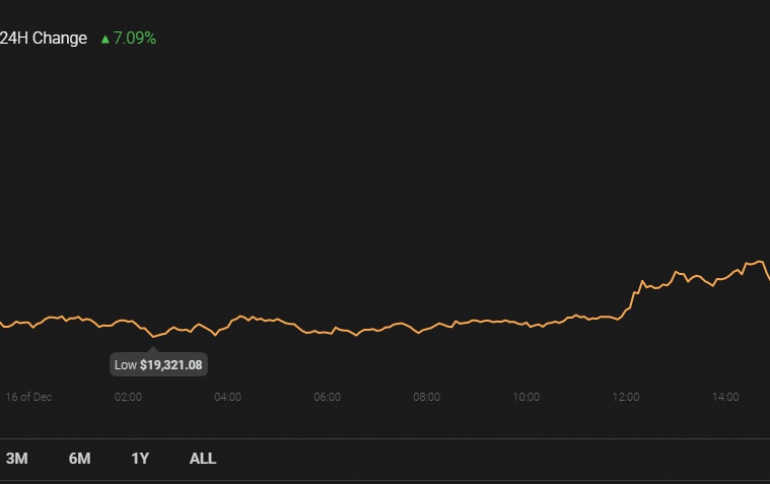Select the 3M time range tab
Viewport: 770px width, 484px height.
point(17,459)
